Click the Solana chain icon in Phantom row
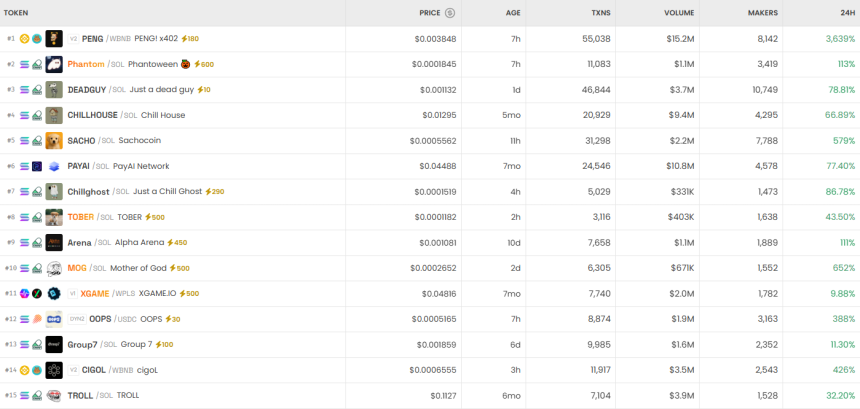 25,64
